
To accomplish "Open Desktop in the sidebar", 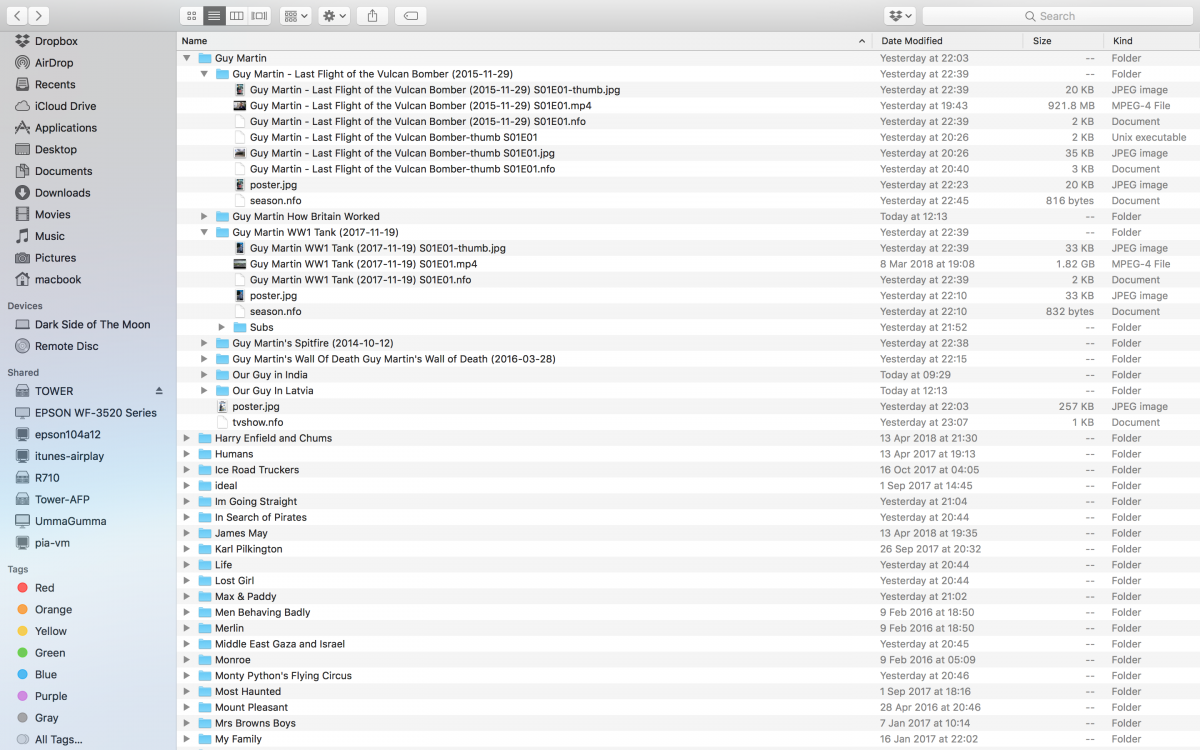I will tap(56, 149).
